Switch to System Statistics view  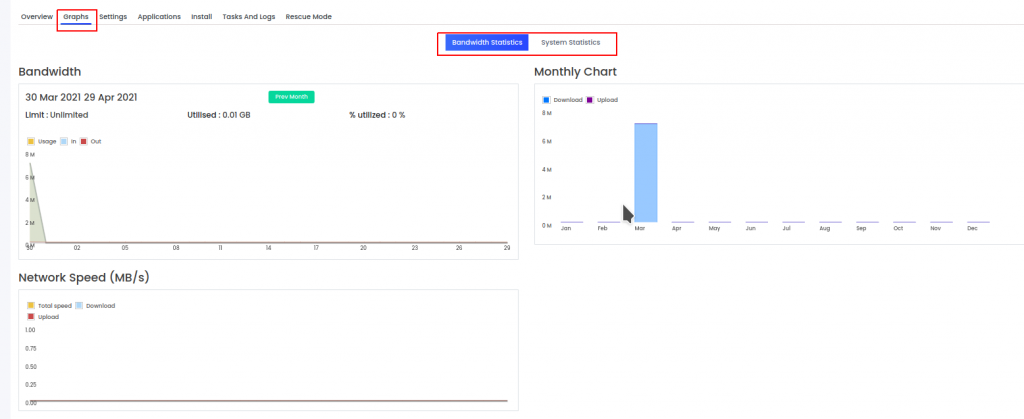coord(570,42)
